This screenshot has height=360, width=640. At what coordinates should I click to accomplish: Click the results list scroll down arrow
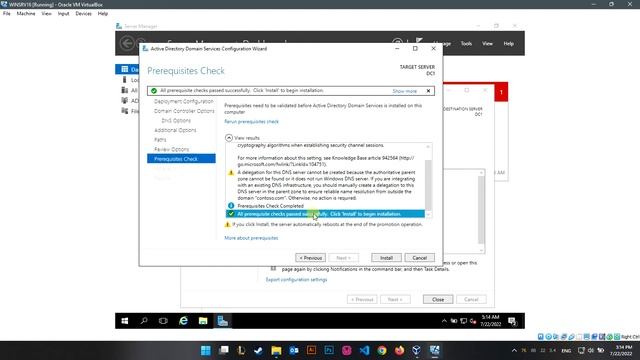pos(428,215)
